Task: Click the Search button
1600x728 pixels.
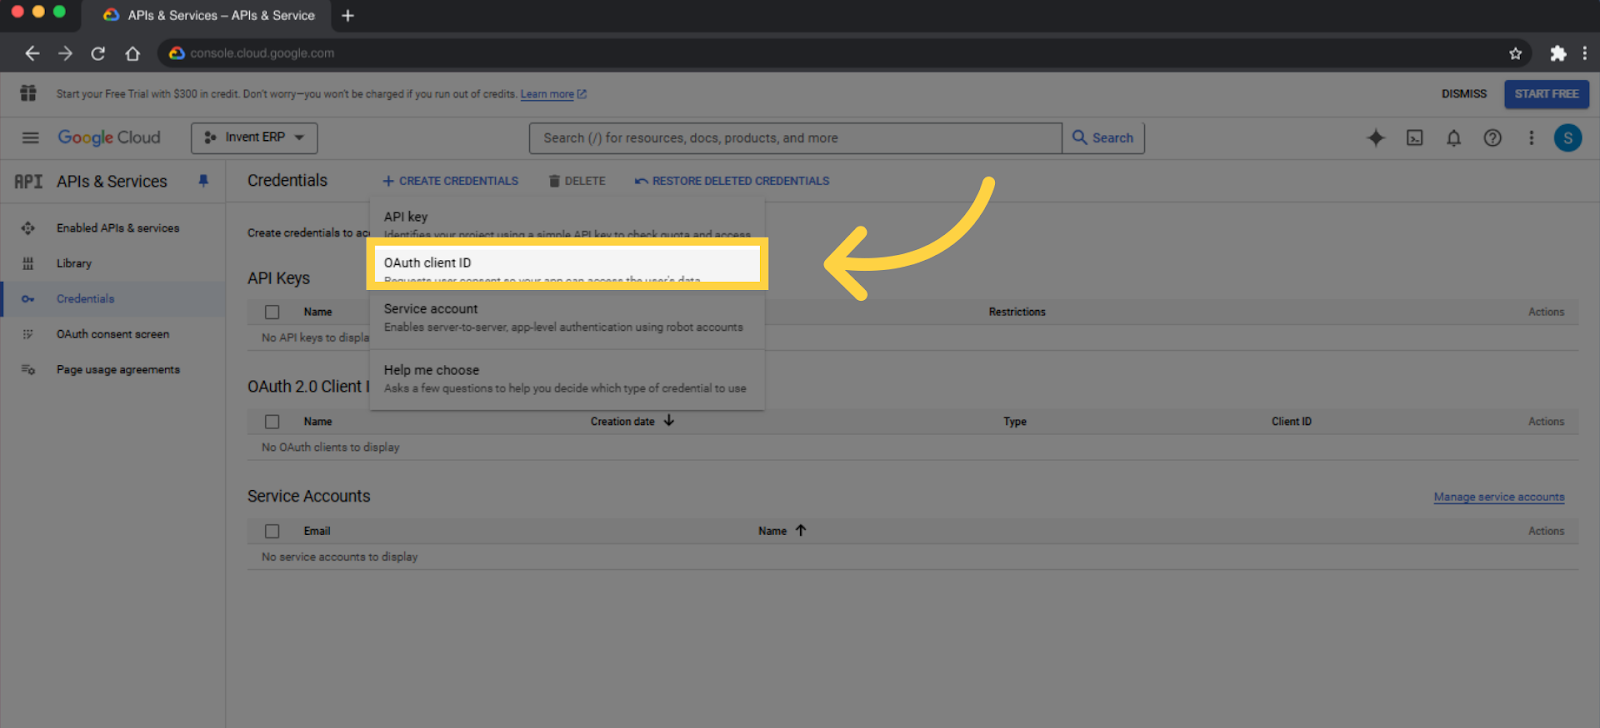Action: tap(1103, 138)
